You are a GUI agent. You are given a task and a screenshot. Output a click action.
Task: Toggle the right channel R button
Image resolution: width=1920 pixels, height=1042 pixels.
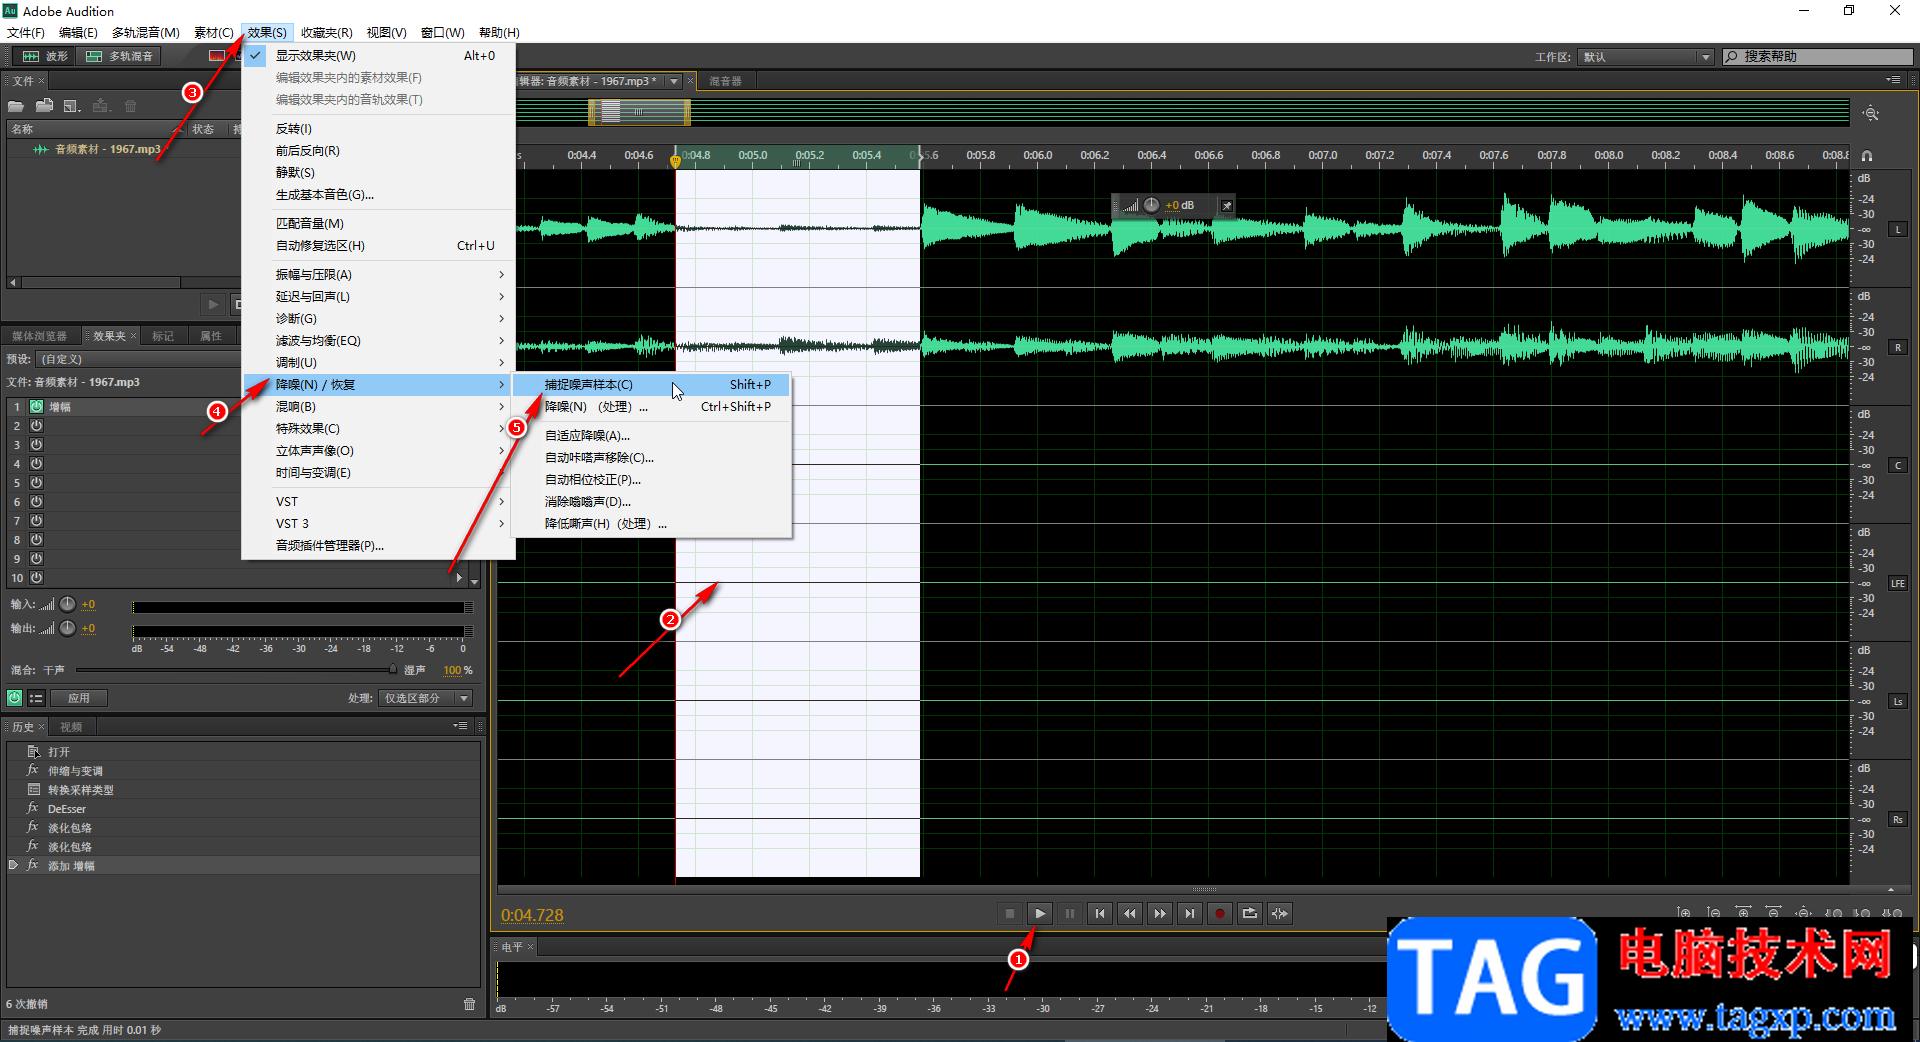tap(1897, 348)
